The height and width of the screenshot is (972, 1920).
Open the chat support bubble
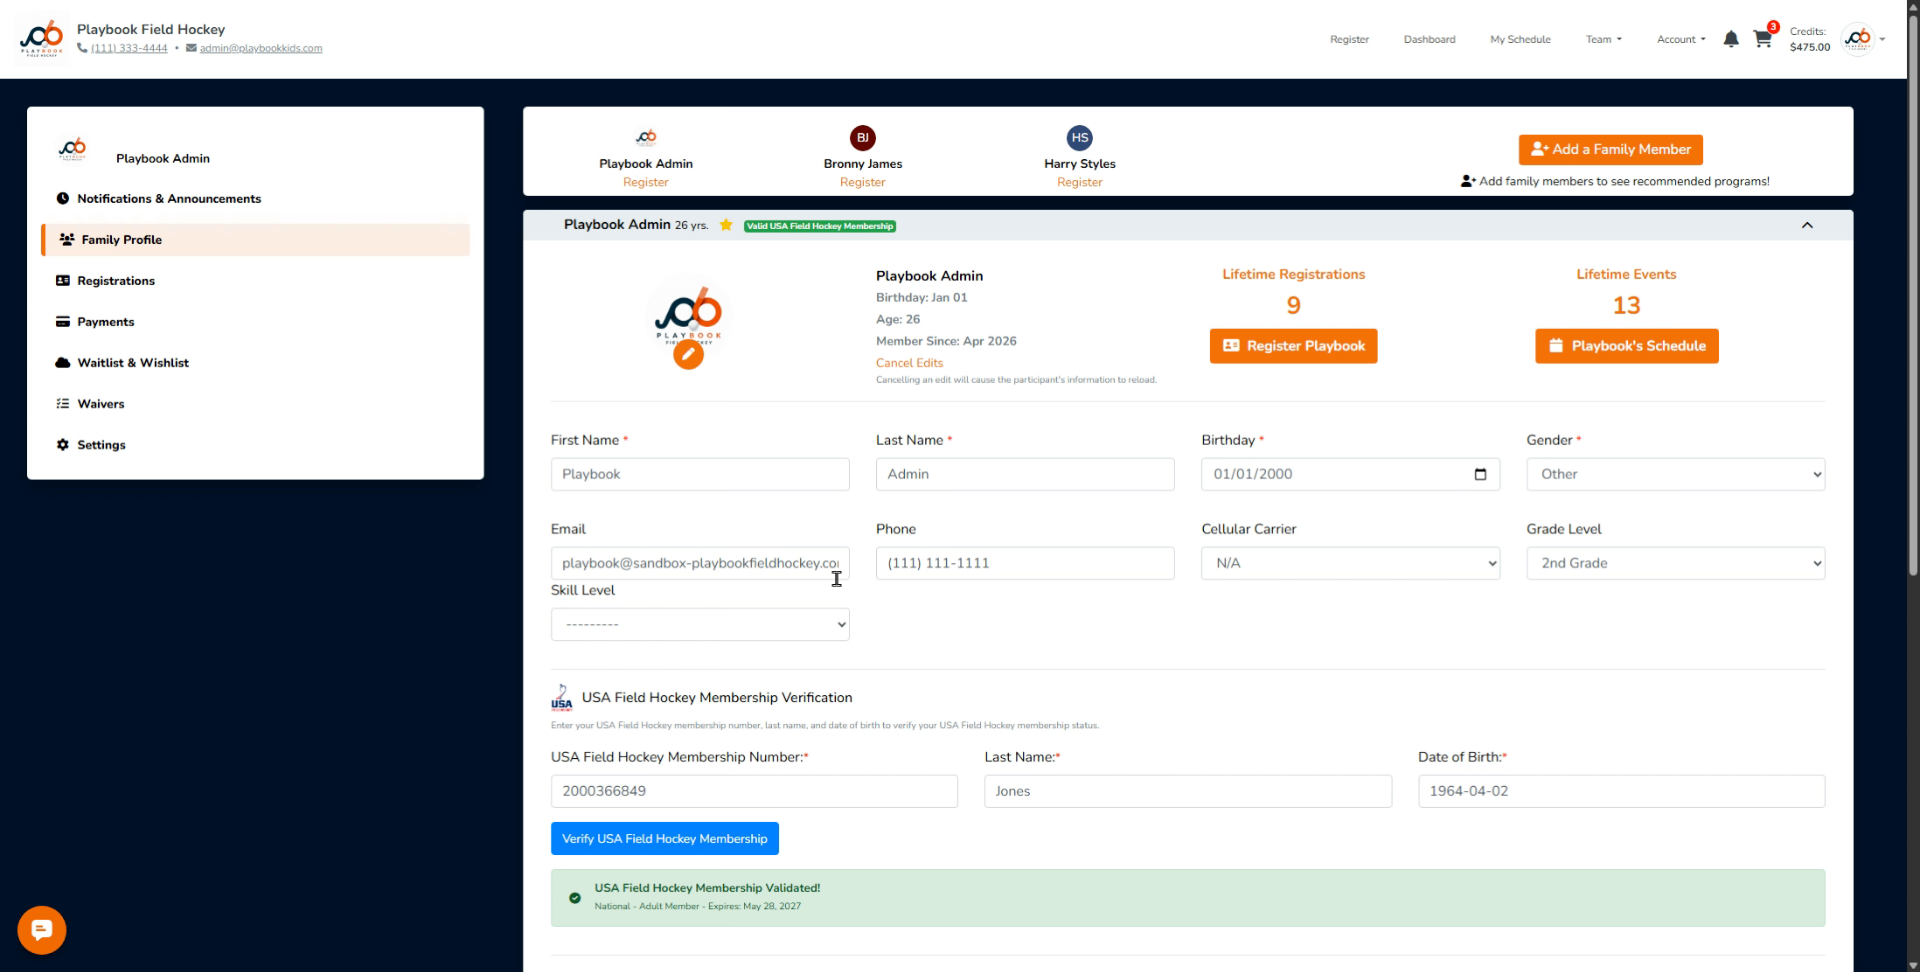tap(42, 930)
